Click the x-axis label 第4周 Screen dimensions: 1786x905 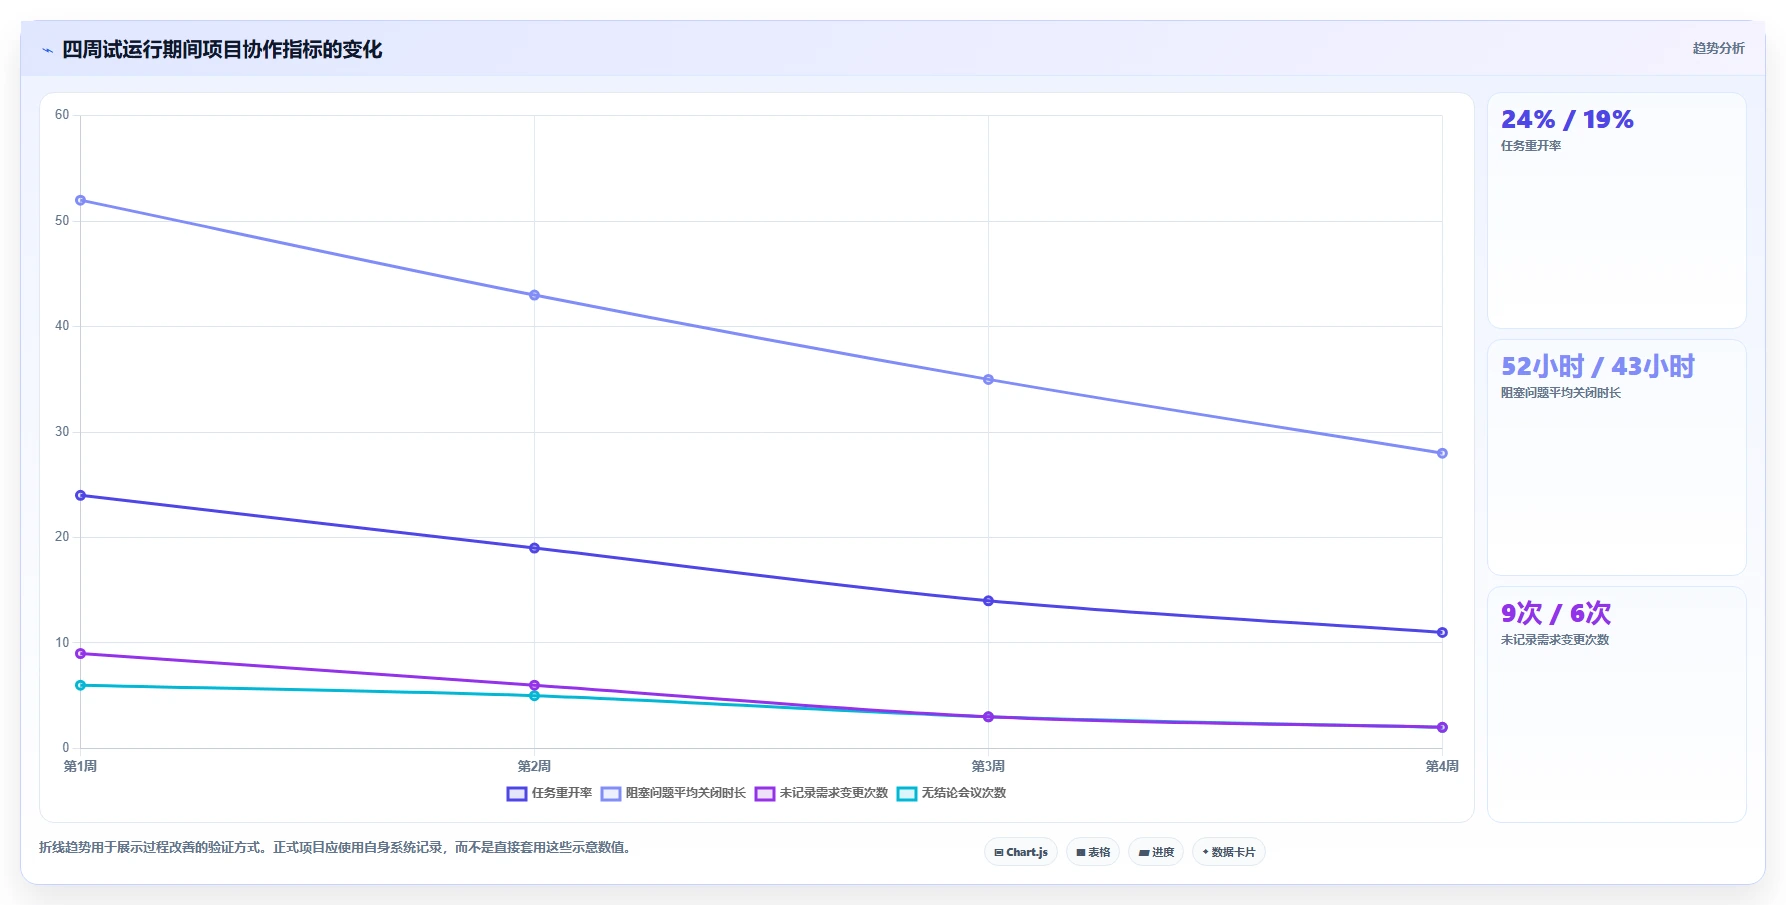1442,767
